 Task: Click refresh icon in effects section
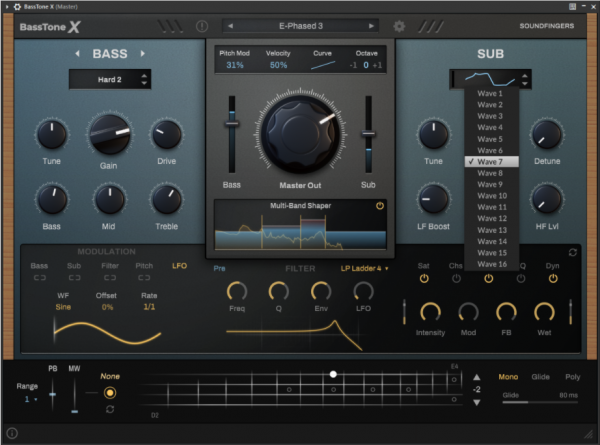[x=572, y=253]
